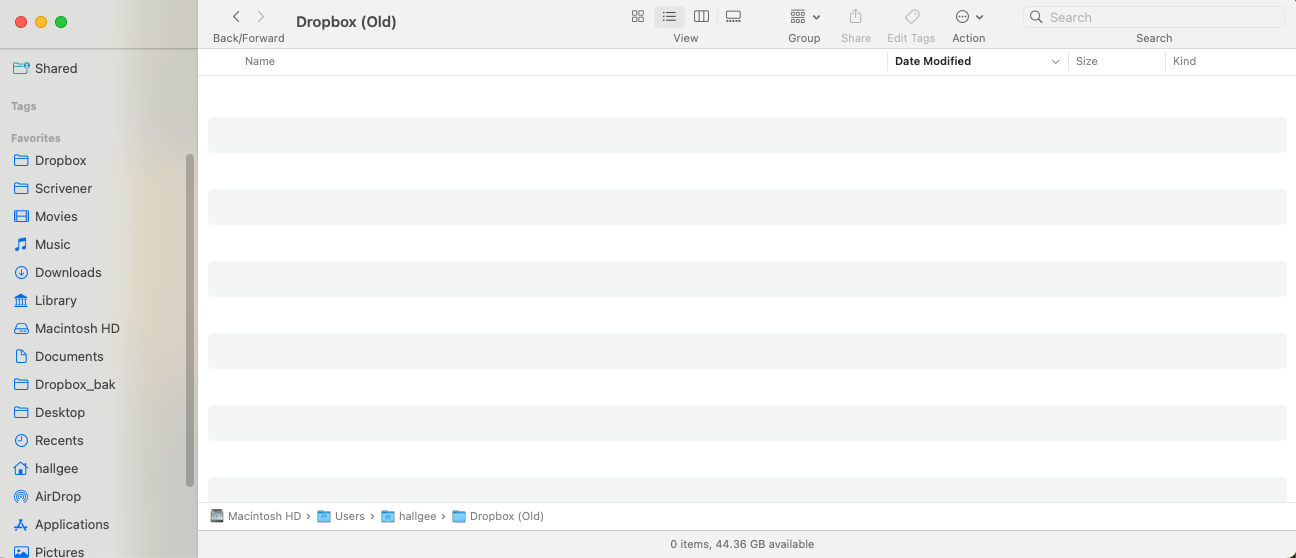Switch to list view
The height and width of the screenshot is (558, 1296).
[x=670, y=17]
